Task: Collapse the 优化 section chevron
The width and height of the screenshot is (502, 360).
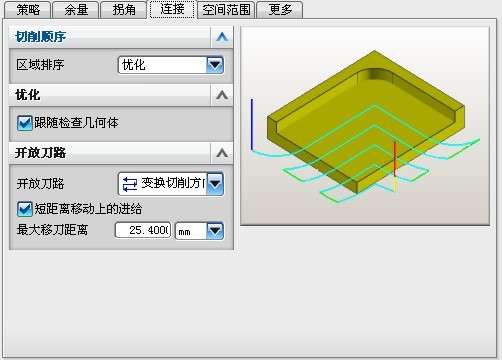Action: point(222,95)
